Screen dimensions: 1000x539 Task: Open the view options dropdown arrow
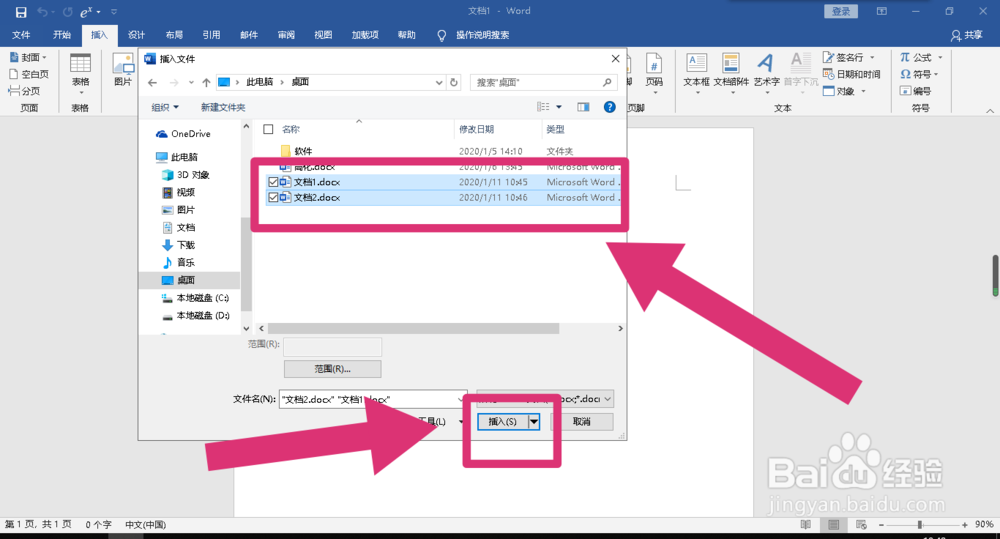[x=559, y=107]
